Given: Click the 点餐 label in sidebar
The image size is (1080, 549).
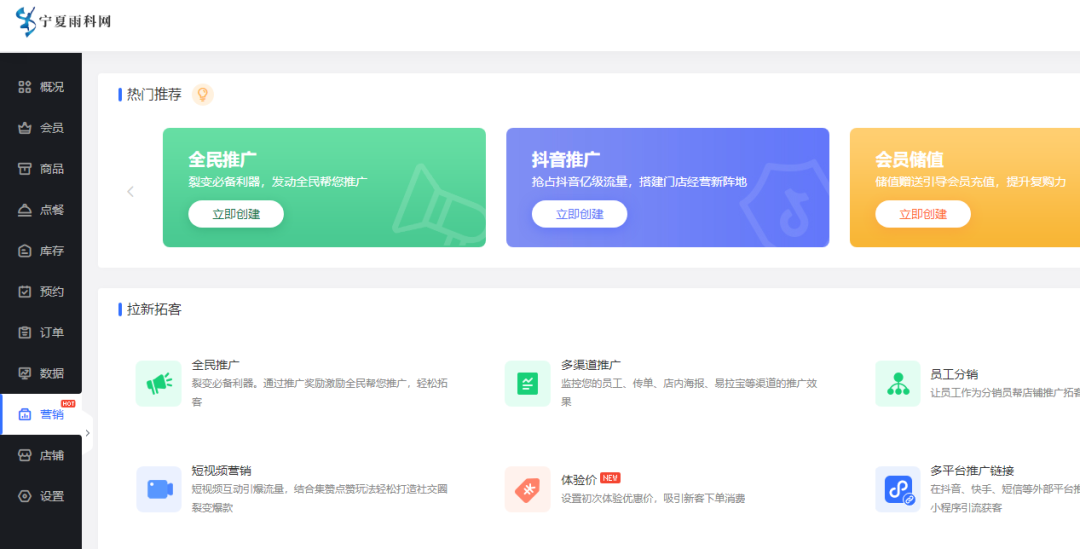Looking at the screenshot, I should [52, 209].
